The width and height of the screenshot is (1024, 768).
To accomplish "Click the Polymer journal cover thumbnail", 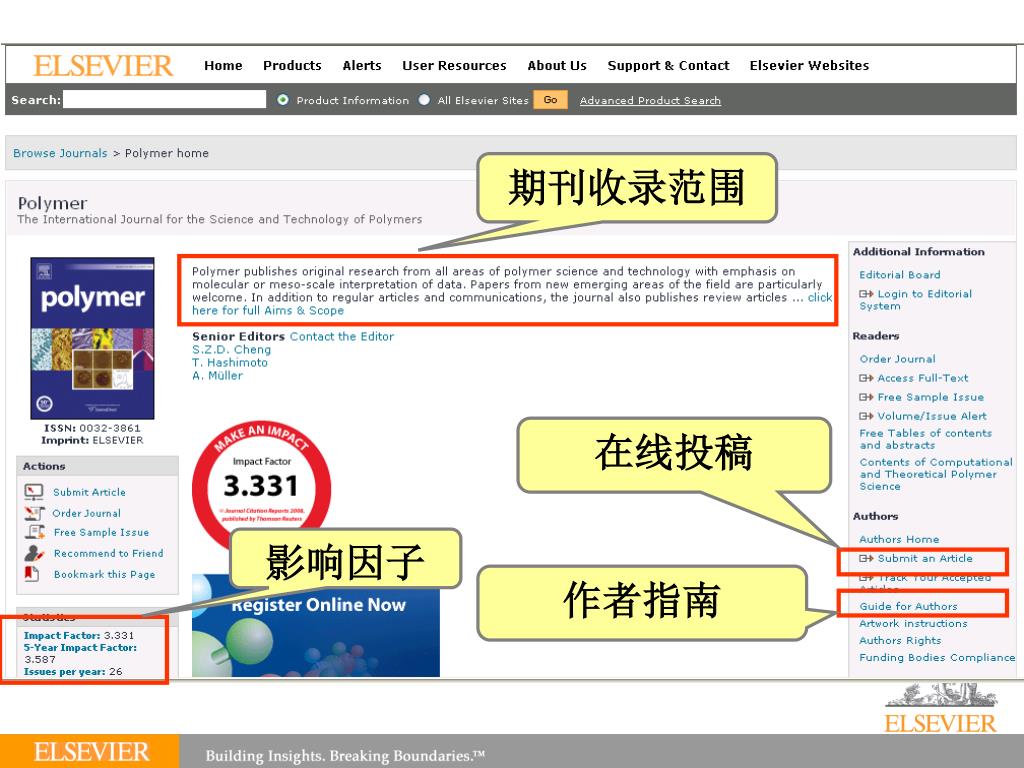I will coord(92,338).
